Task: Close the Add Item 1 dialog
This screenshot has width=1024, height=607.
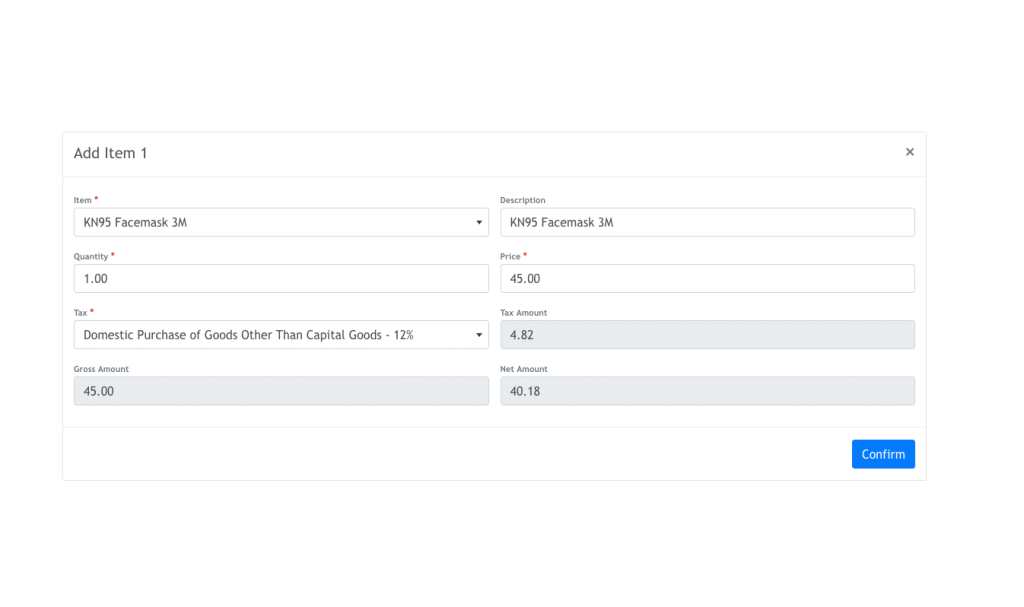Action: coord(909,152)
